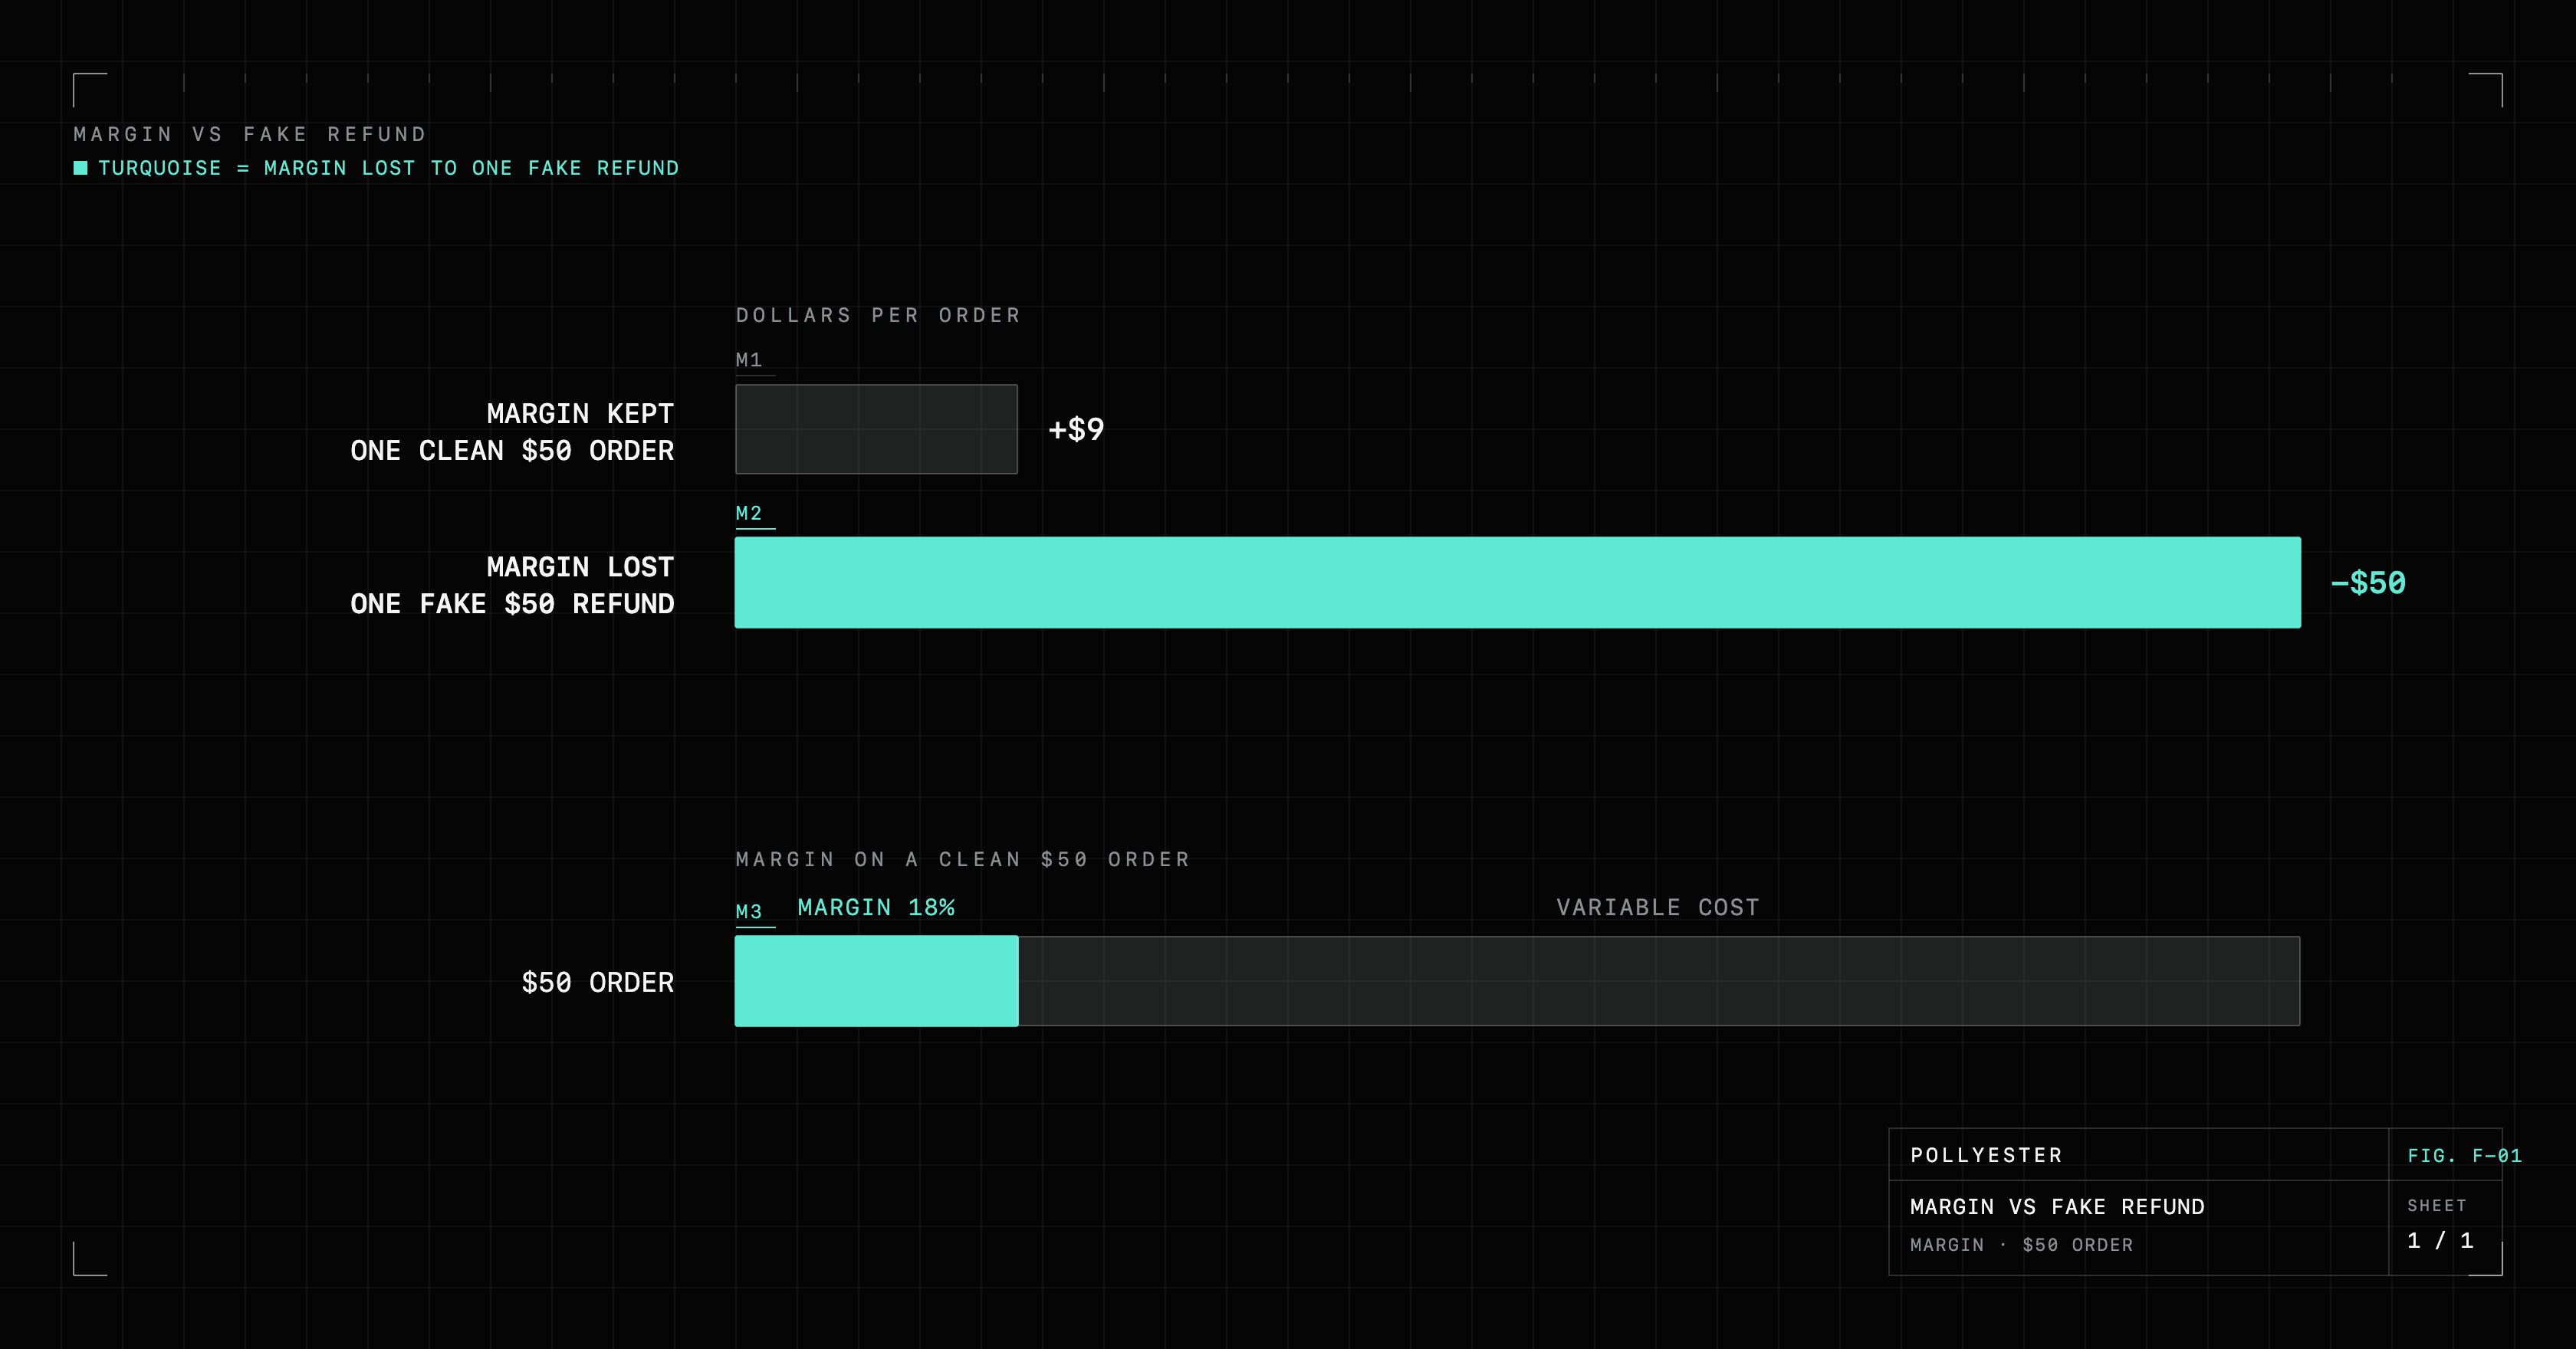Click the gray M1 margin kept bar
Image resolution: width=2576 pixels, height=1349 pixels.
pos(876,429)
